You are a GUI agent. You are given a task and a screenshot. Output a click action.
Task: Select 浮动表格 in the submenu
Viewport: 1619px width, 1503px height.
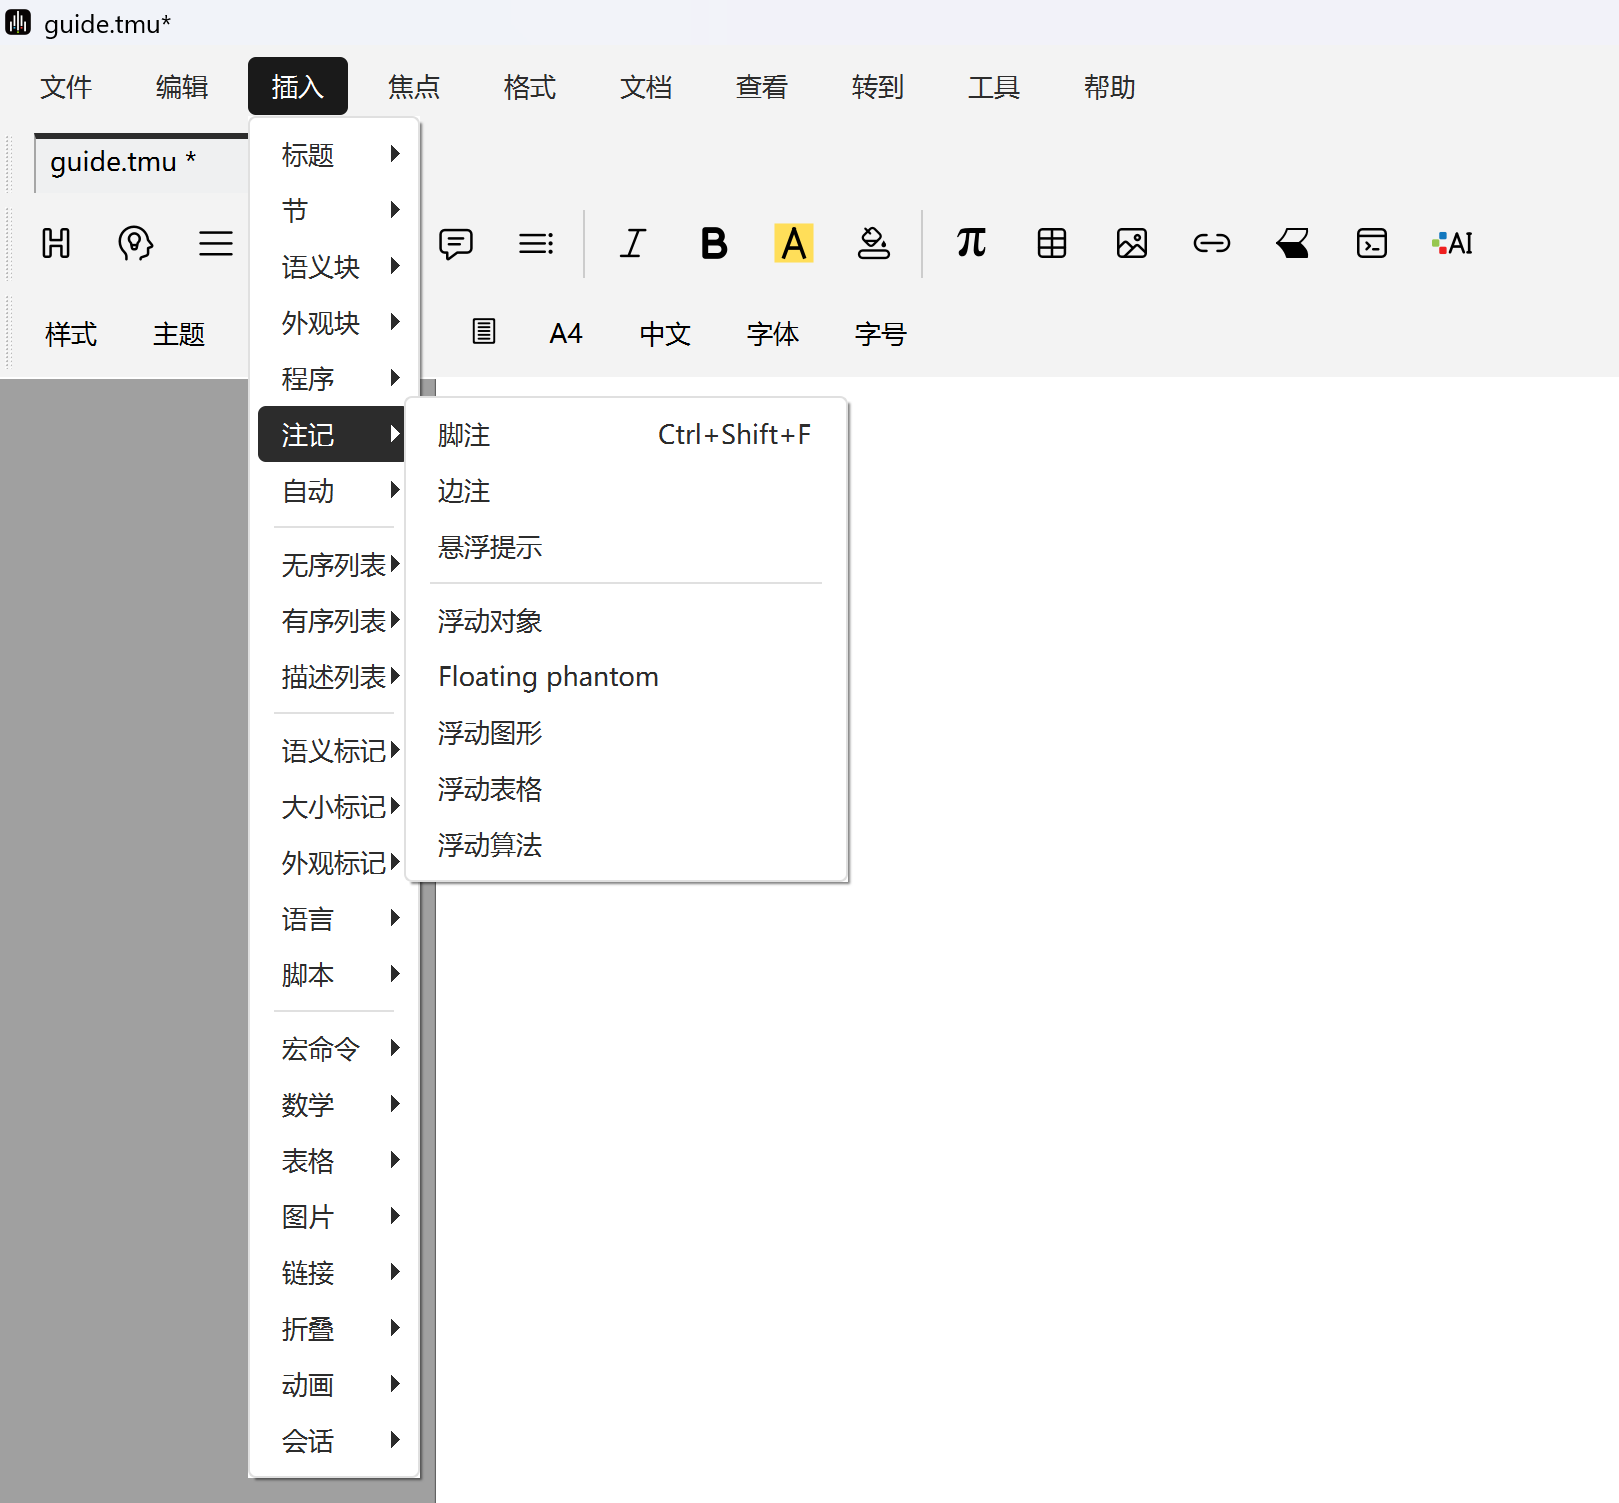(x=490, y=789)
